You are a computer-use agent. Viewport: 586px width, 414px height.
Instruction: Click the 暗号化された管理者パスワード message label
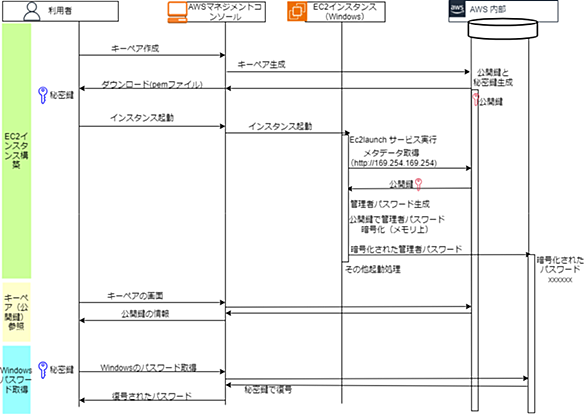[406, 249]
